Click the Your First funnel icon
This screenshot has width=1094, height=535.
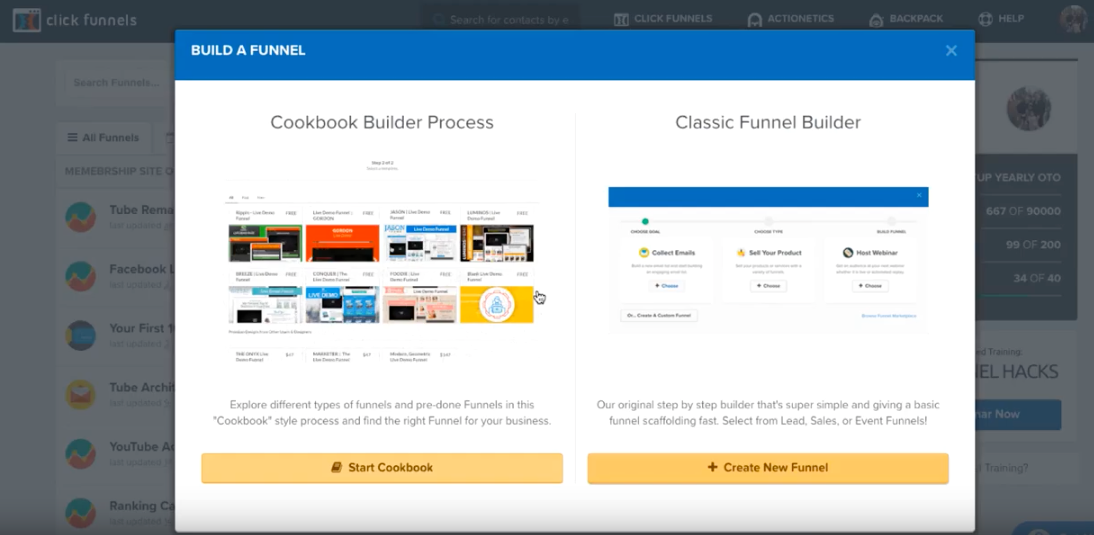tap(80, 336)
